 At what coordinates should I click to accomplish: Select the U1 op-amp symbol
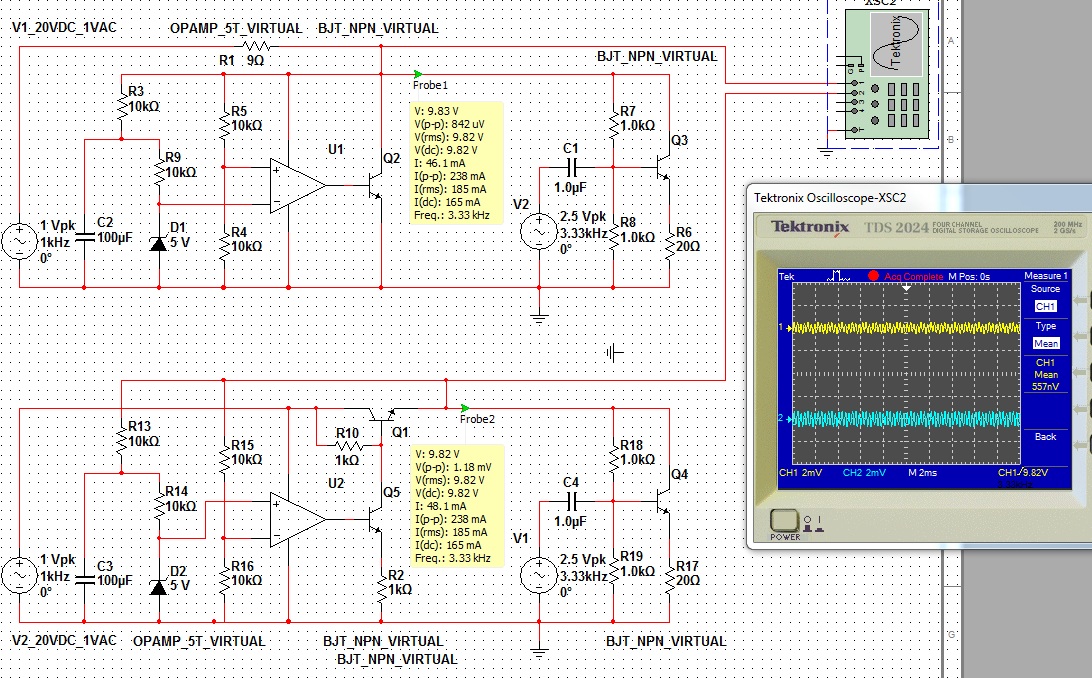pyautogui.click(x=297, y=186)
